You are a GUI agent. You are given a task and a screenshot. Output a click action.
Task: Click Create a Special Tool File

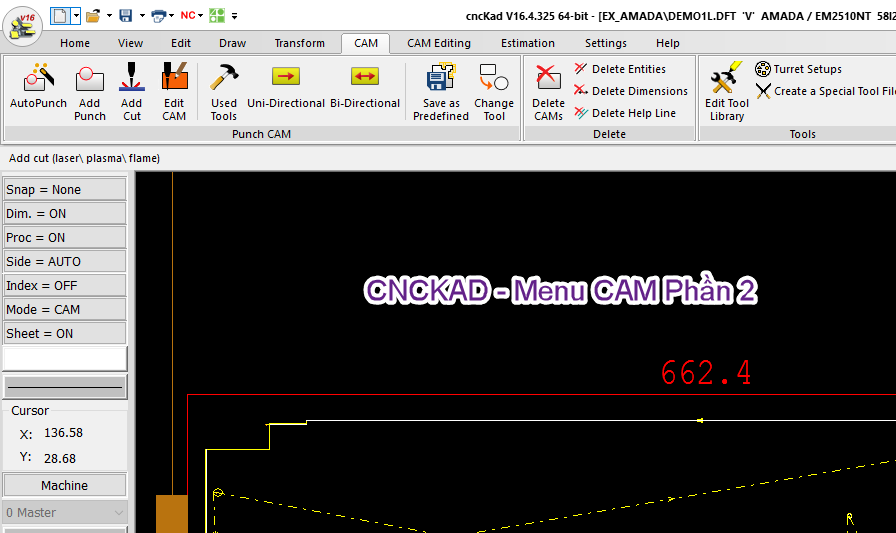(x=825, y=91)
